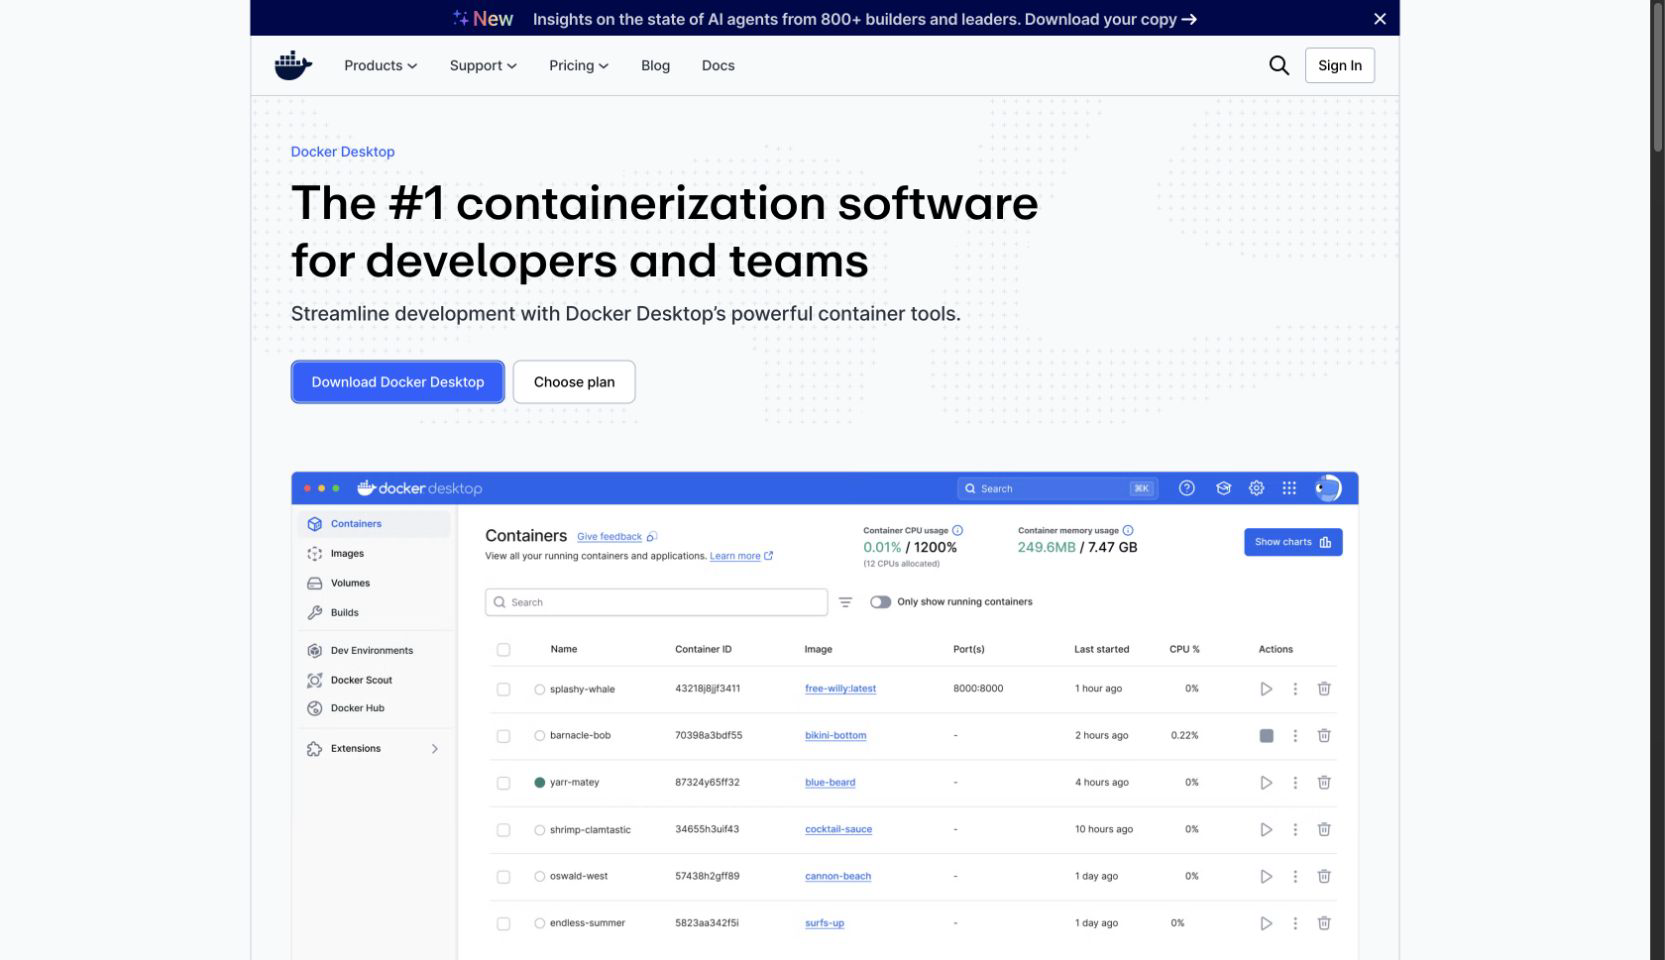Start the yarr-matey container

(1266, 783)
